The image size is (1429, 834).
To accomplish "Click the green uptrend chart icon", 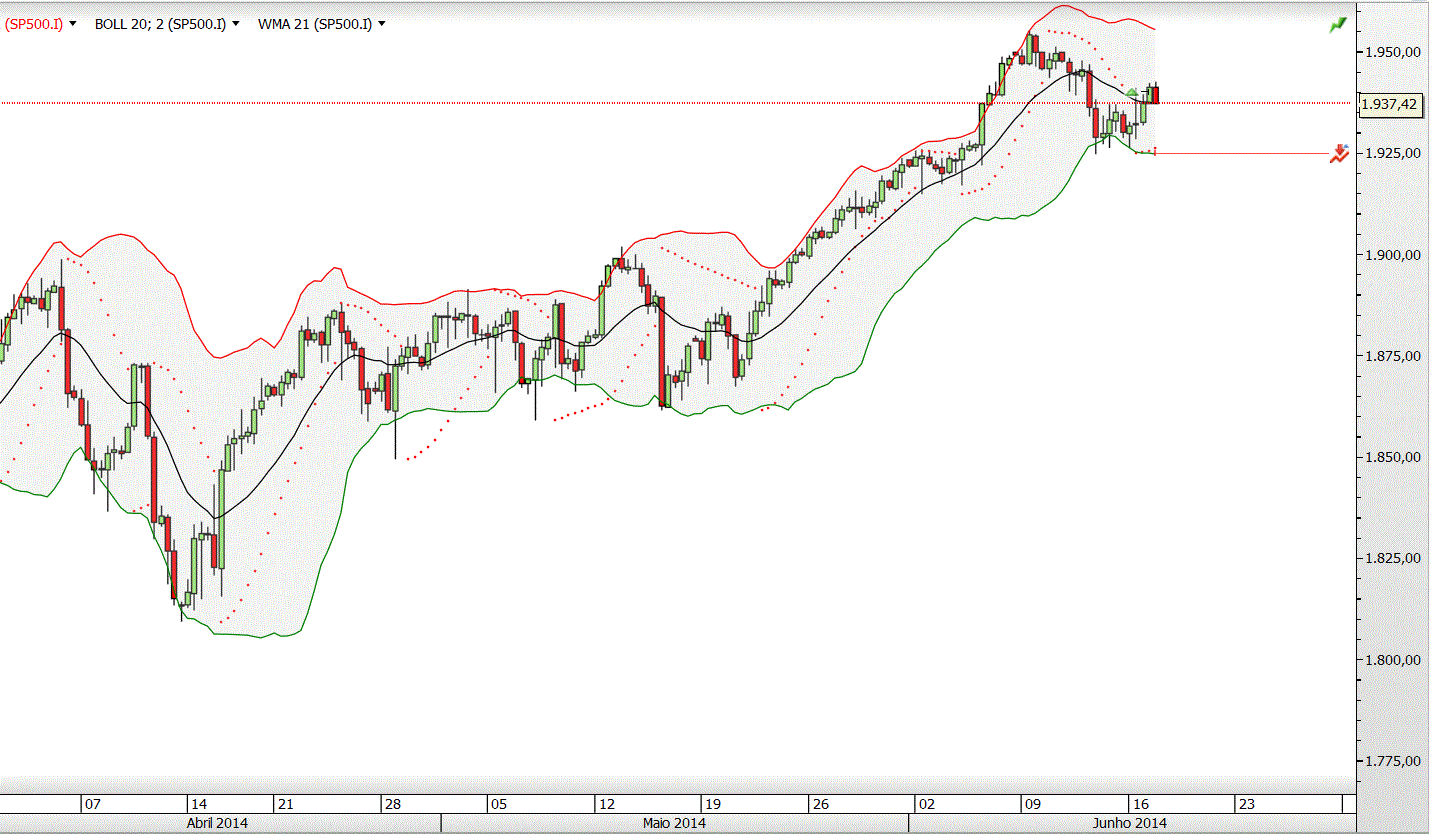I will click(1338, 24).
